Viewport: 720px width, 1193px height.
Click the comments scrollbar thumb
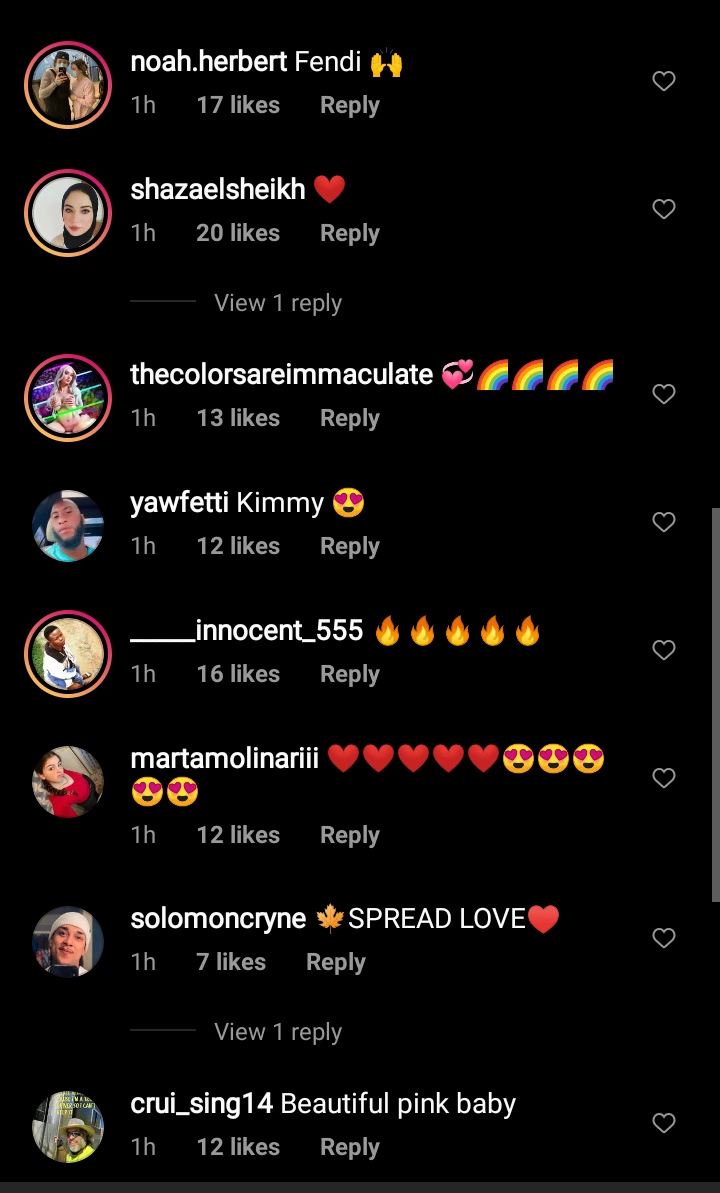coord(715,705)
